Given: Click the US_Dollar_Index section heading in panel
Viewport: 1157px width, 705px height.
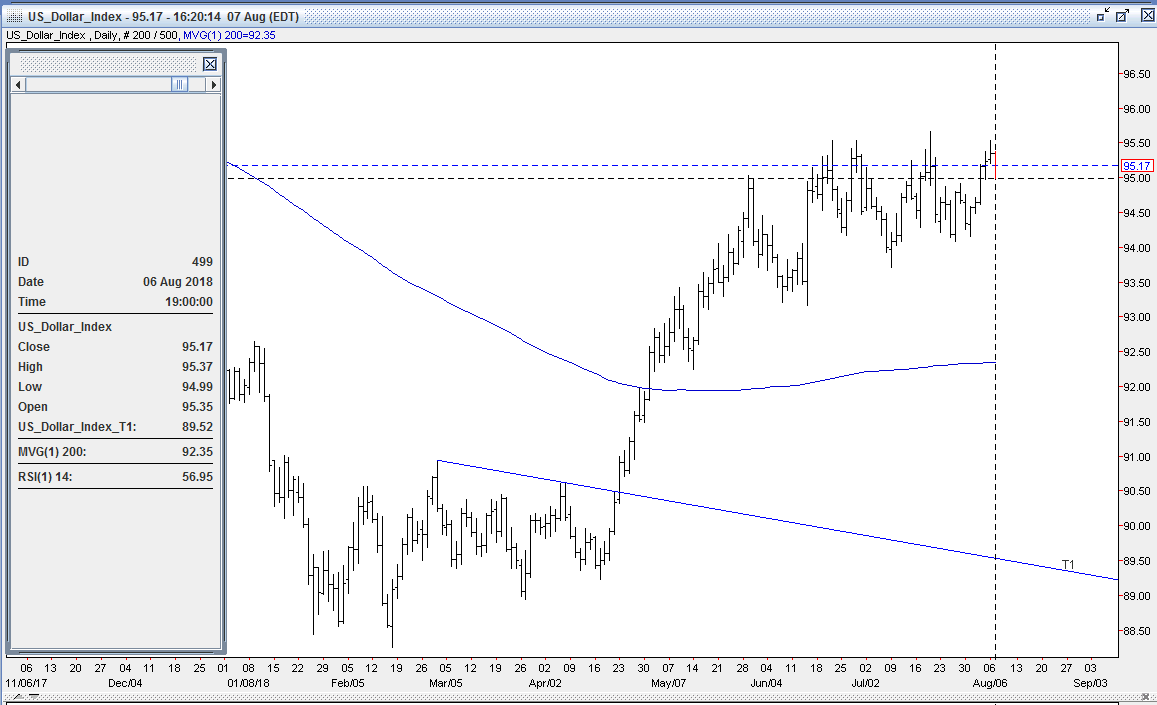Looking at the screenshot, I should click(x=65, y=327).
